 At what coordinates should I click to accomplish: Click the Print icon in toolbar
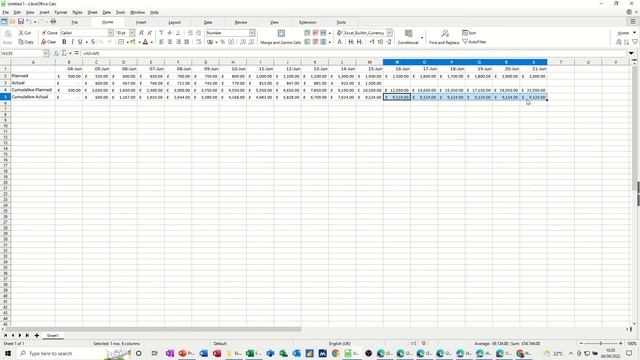[53, 22]
